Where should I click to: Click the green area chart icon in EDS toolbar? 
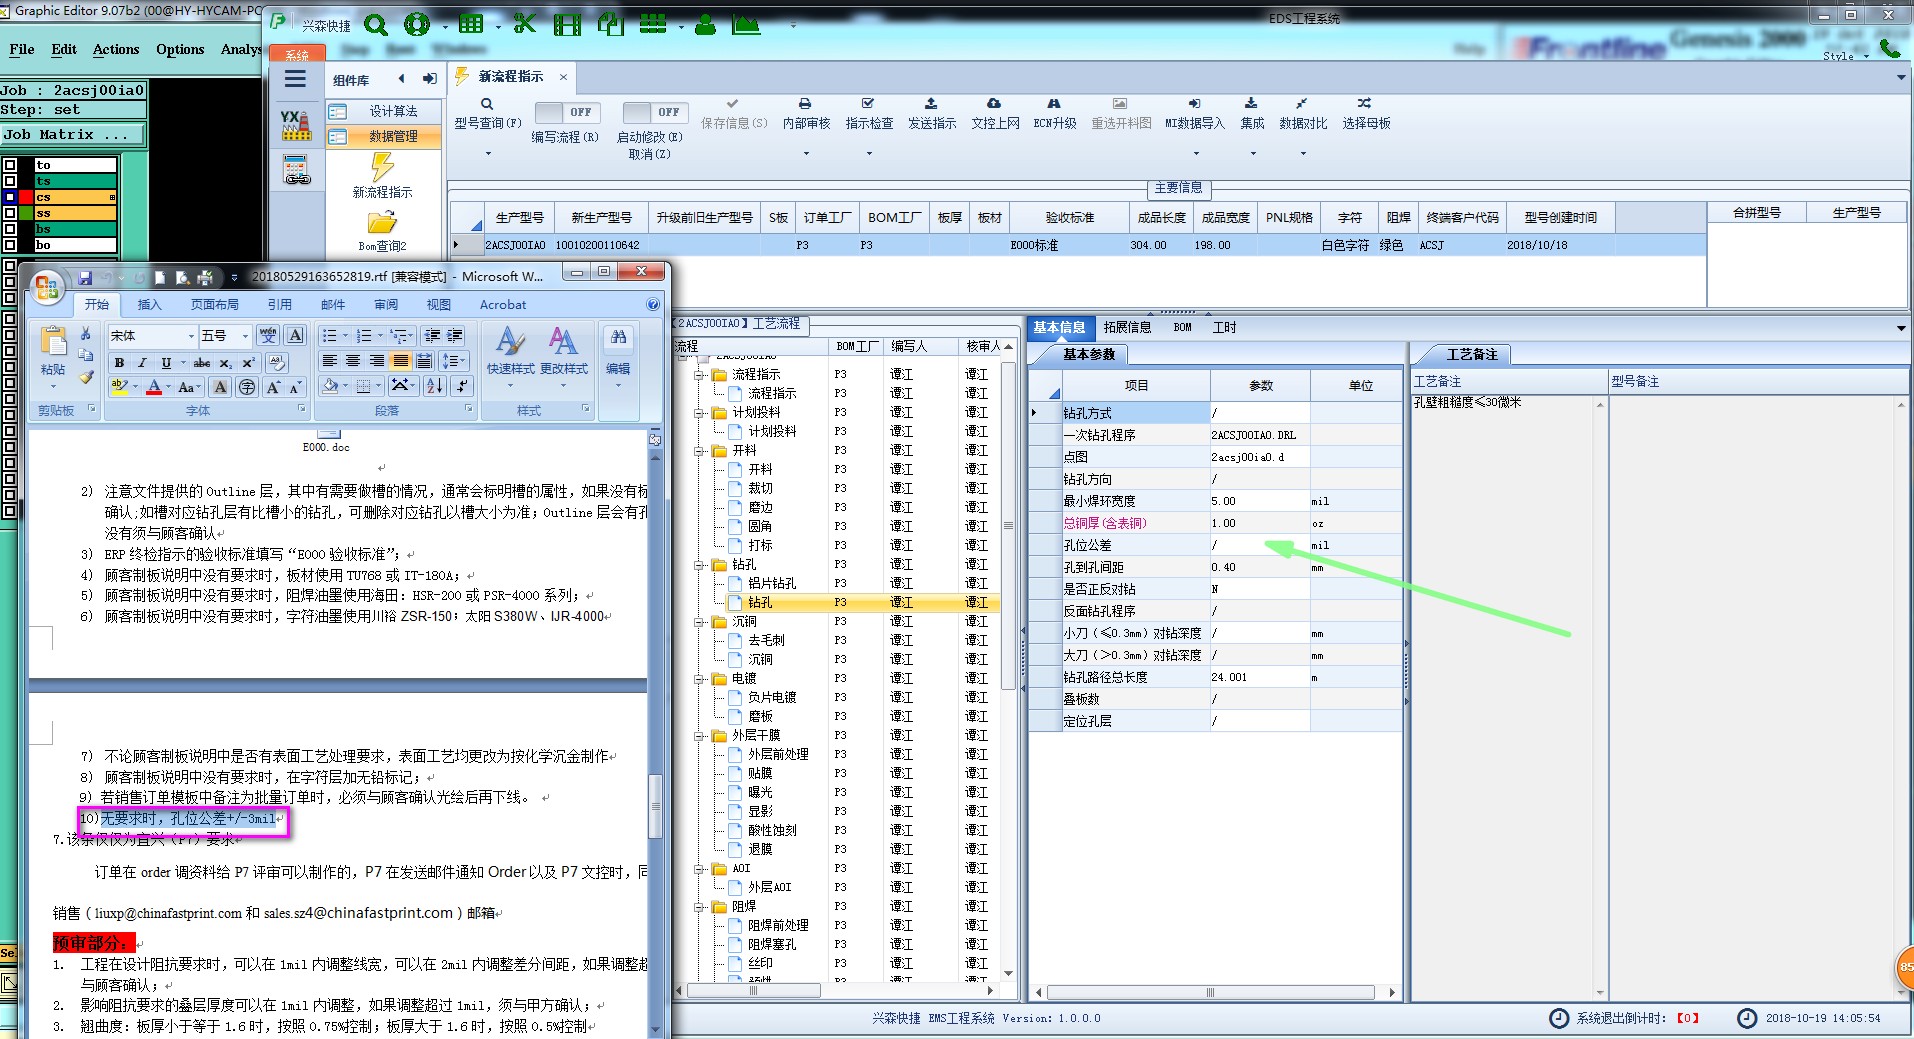746,25
